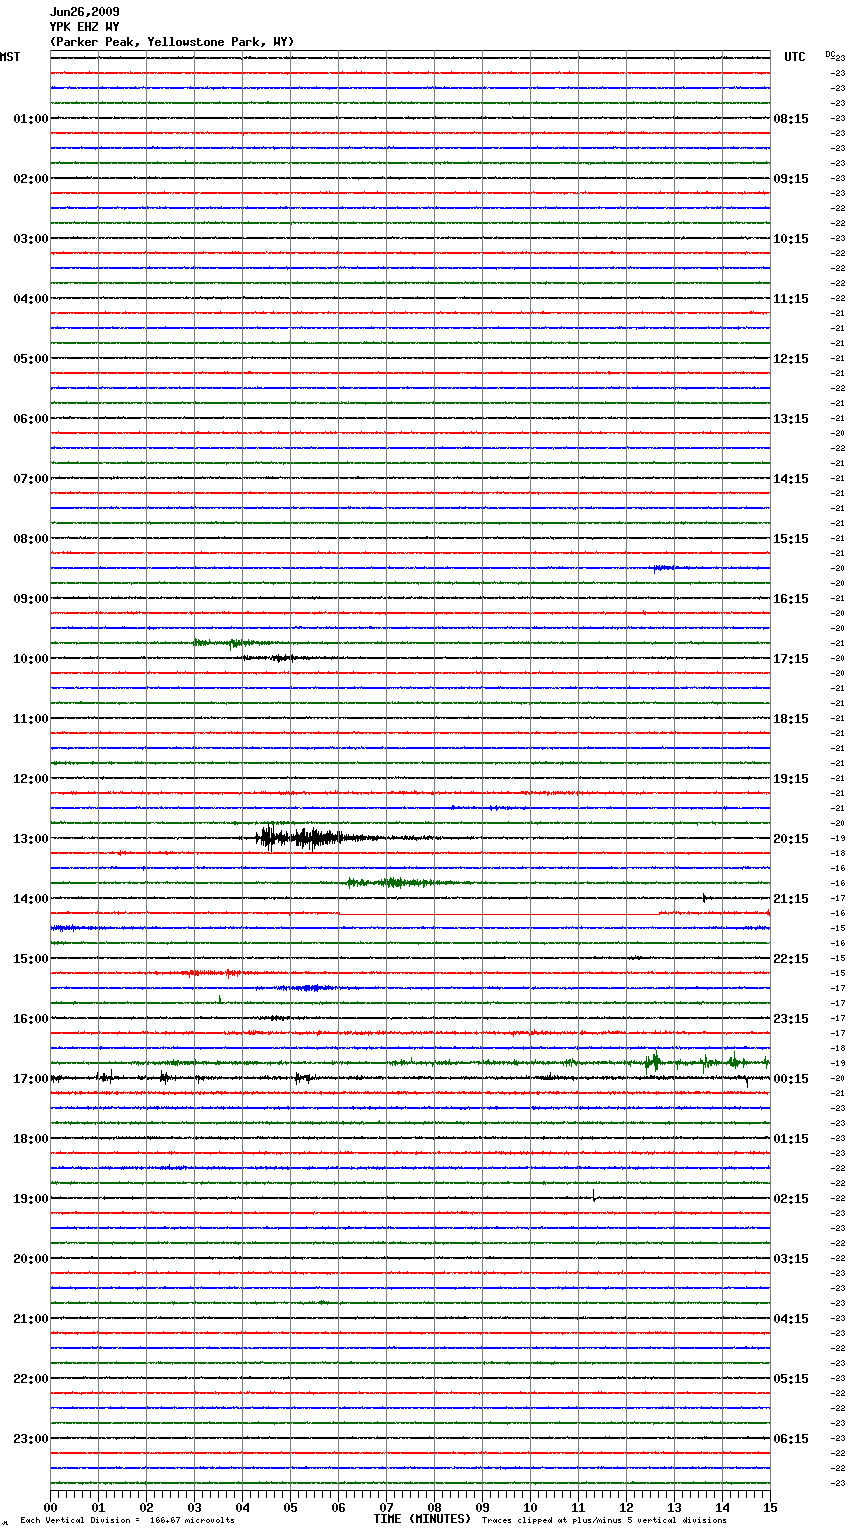Click the small spike on the 19:00 trace
850x1534 pixels.
(594, 1195)
